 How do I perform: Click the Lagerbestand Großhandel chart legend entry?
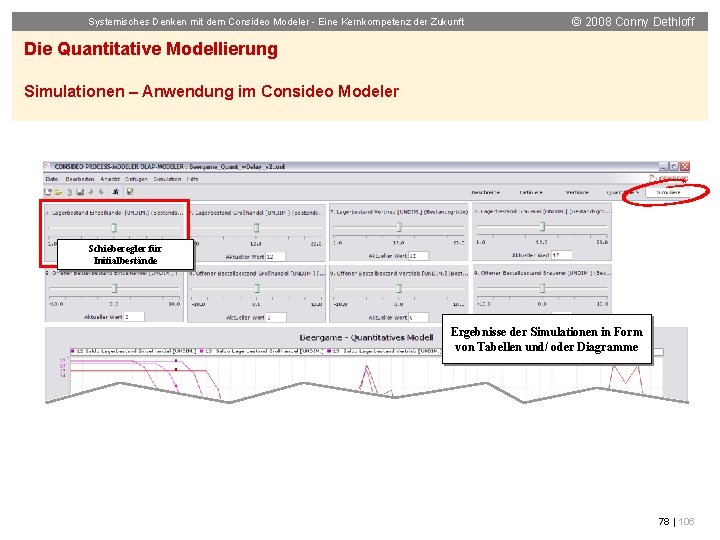click(262, 351)
